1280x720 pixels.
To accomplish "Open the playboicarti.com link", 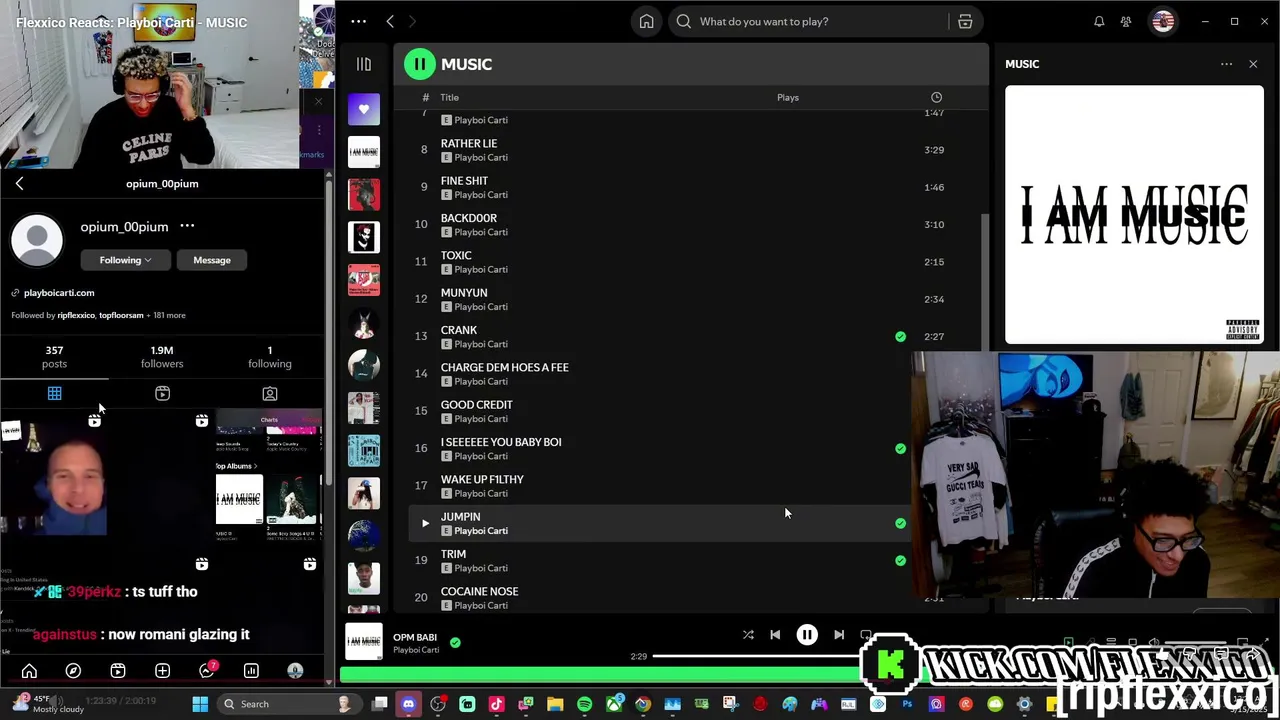I will click(59, 293).
